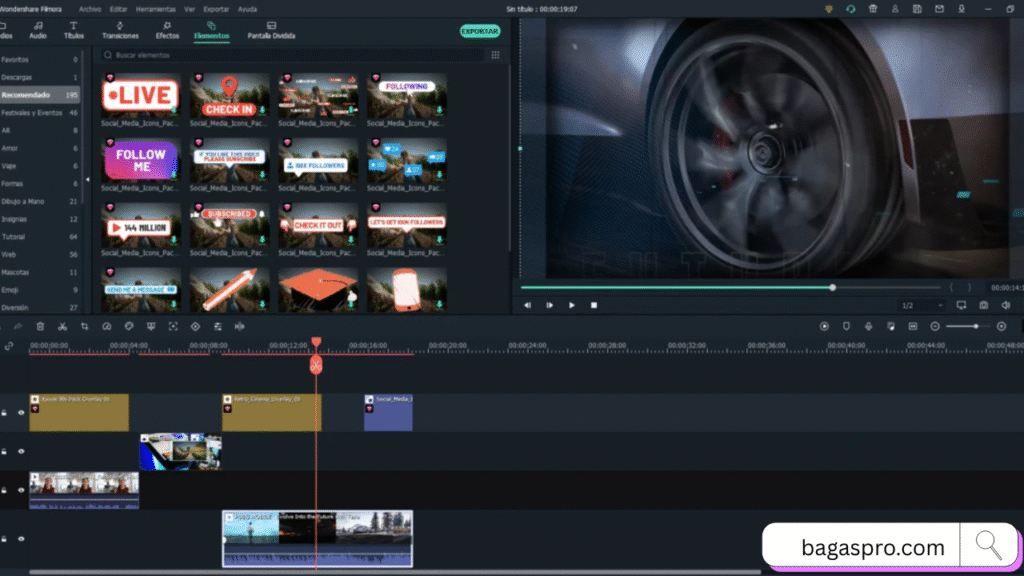Take a snapshot with the camera icon
This screenshot has width=1024, height=576.
tap(984, 305)
